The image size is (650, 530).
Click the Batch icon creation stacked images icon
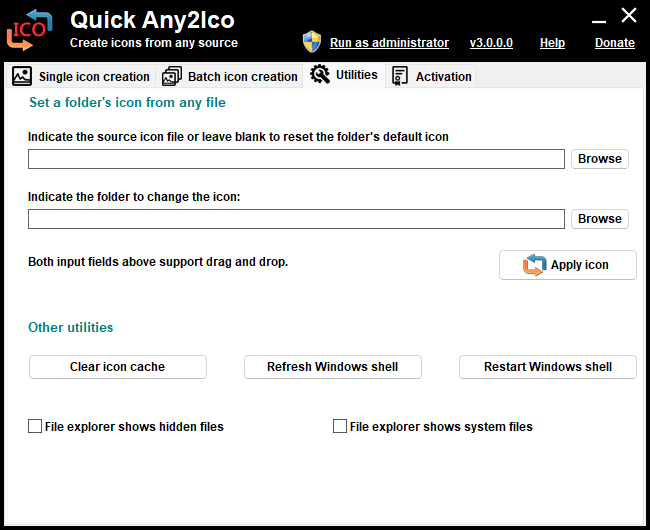pos(172,76)
